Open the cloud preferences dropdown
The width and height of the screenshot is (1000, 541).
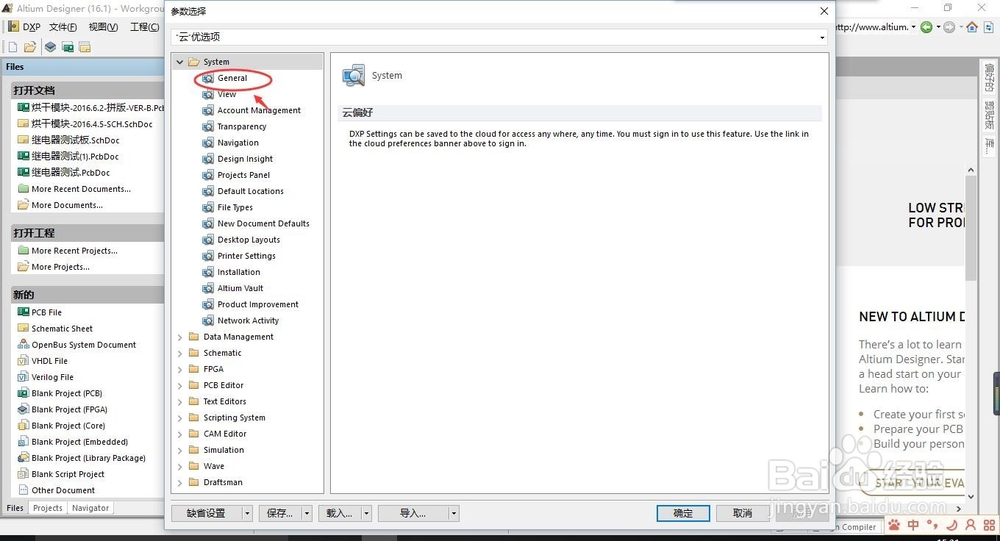tap(821, 38)
